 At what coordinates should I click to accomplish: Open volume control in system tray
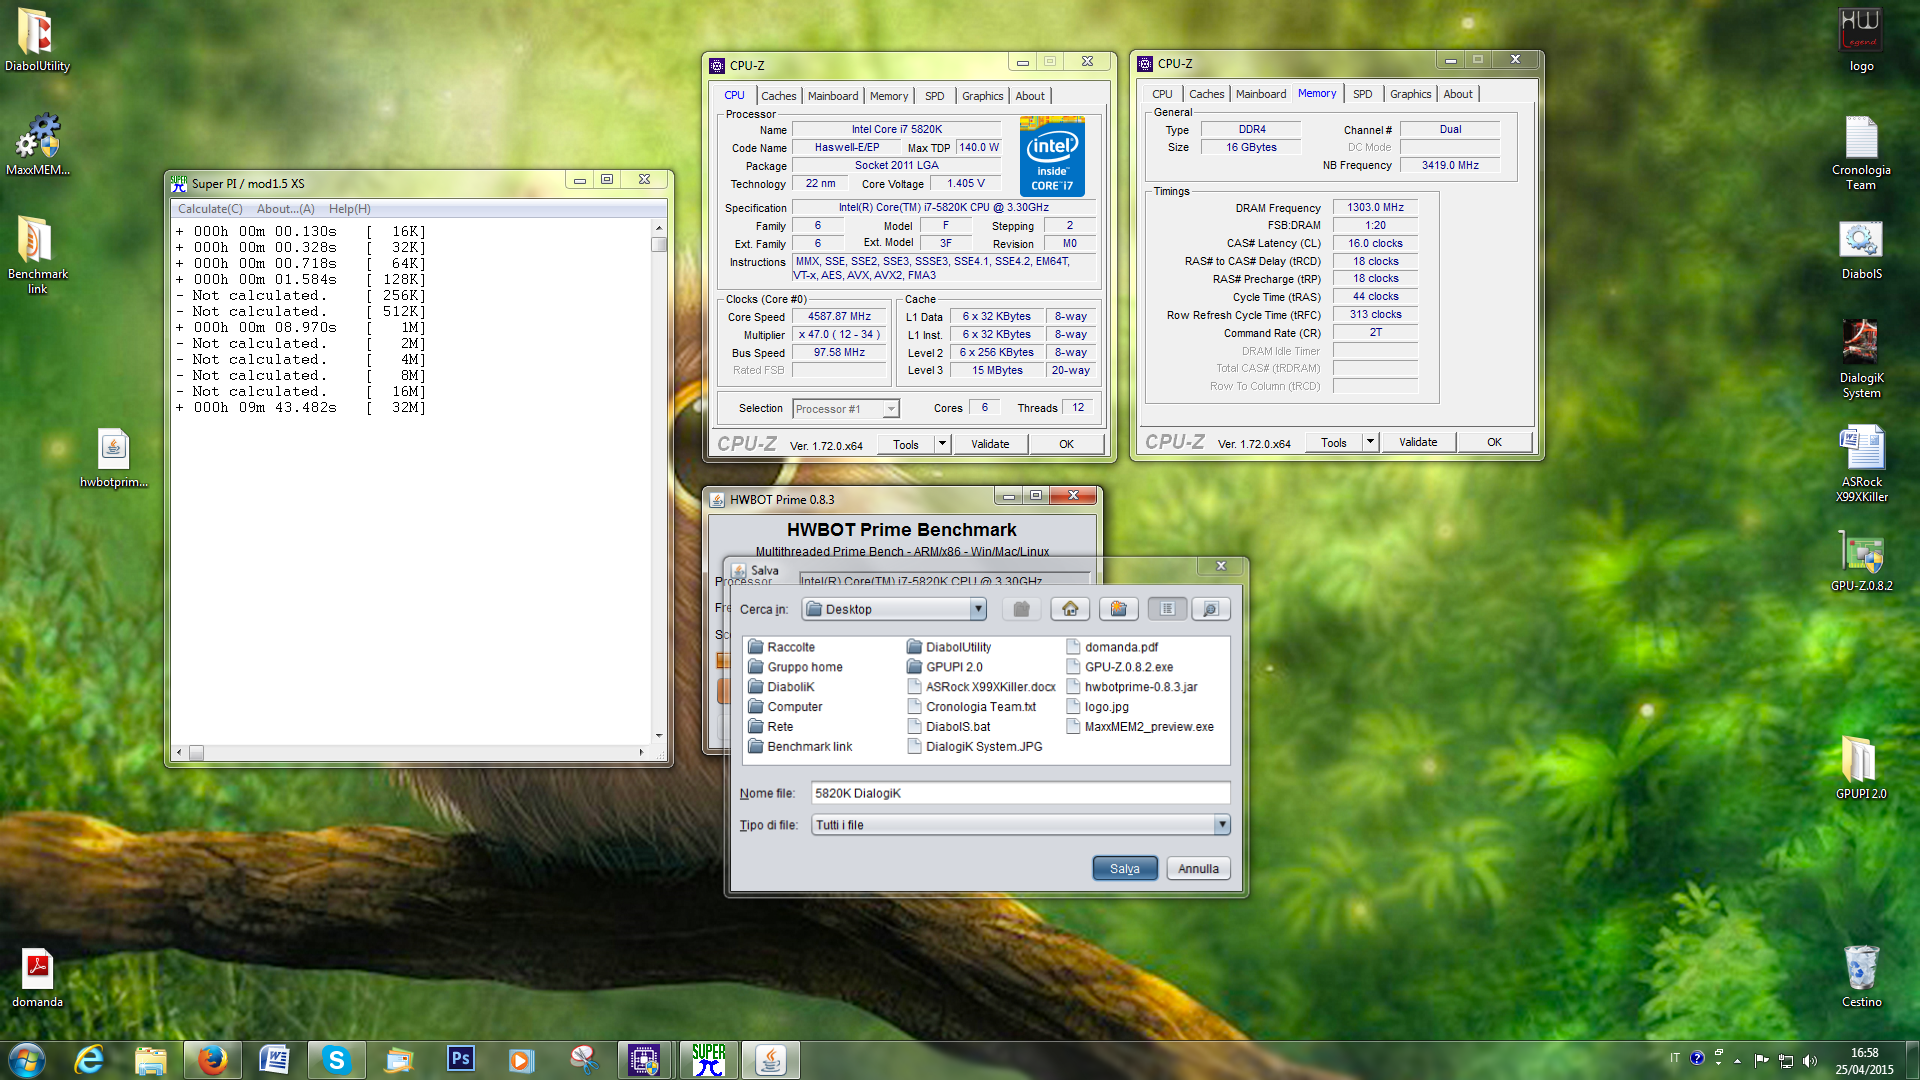1810,1061
